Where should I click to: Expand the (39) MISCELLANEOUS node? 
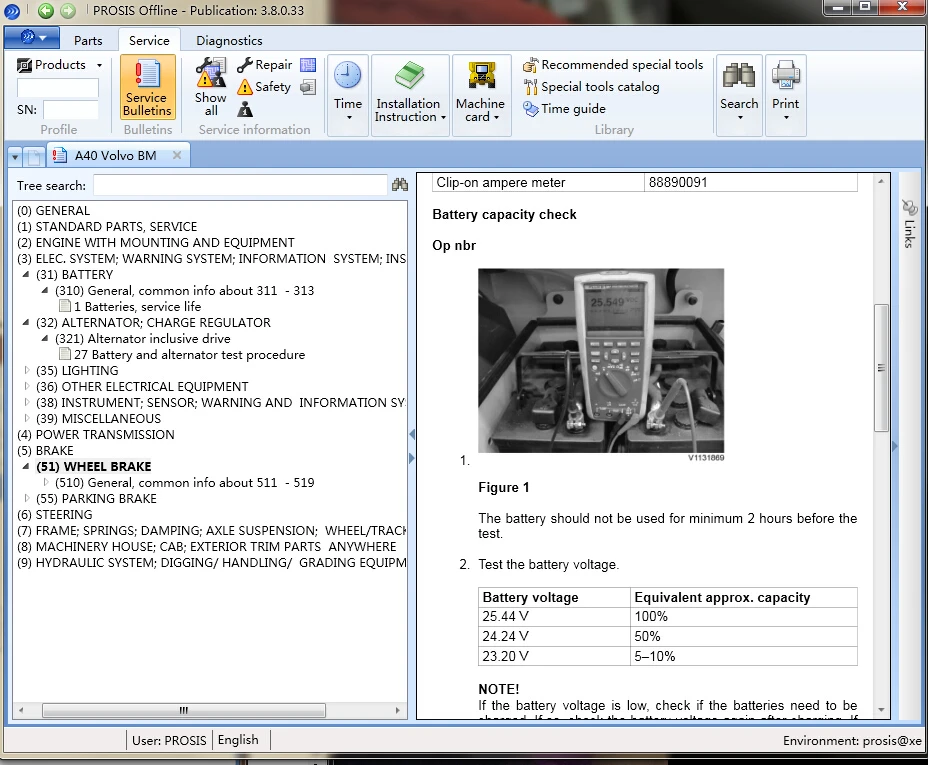(x=27, y=418)
